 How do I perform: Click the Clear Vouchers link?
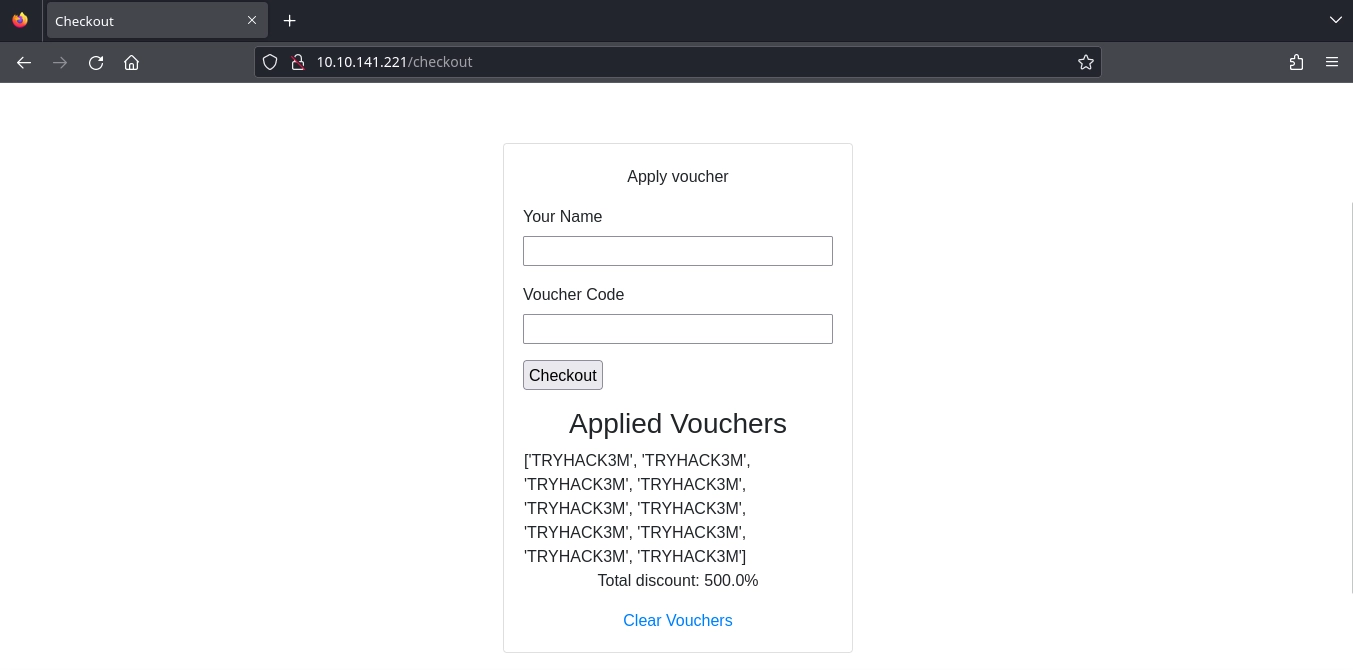click(x=678, y=620)
